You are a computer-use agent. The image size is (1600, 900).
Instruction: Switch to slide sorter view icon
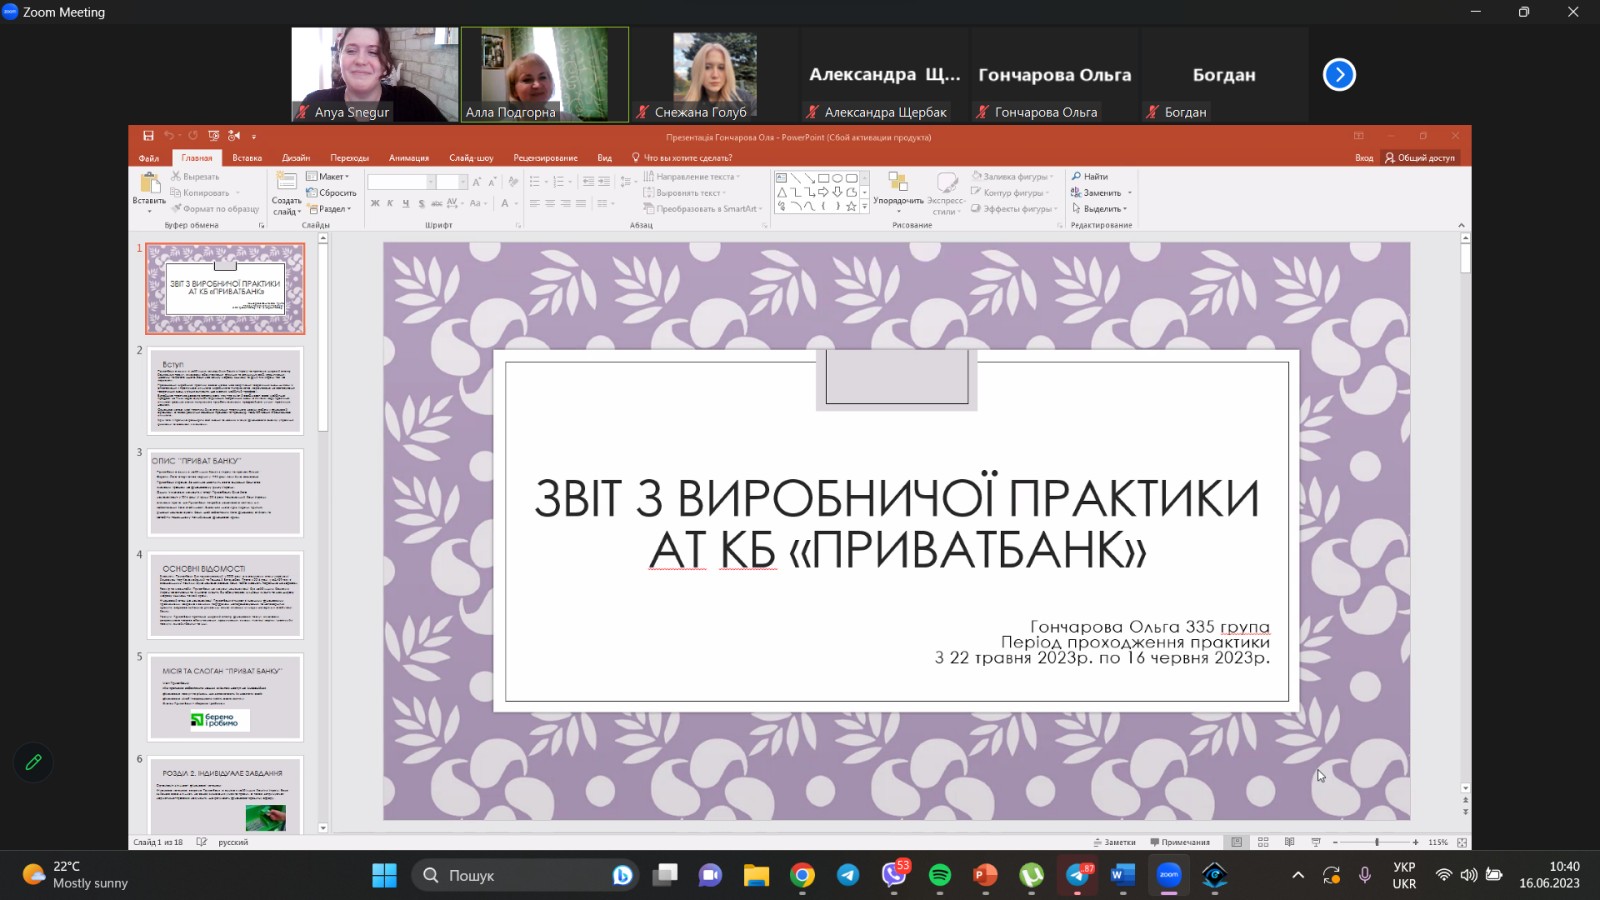point(1263,842)
